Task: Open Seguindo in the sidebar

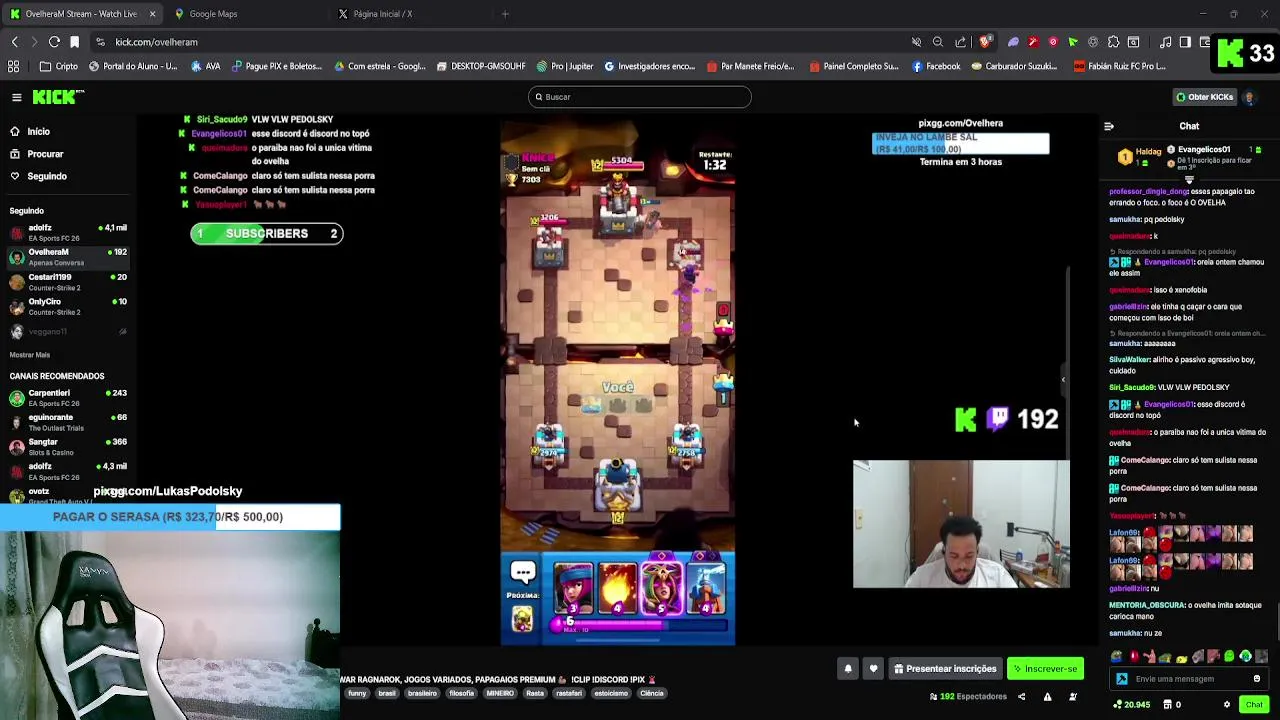Action: tap(47, 176)
